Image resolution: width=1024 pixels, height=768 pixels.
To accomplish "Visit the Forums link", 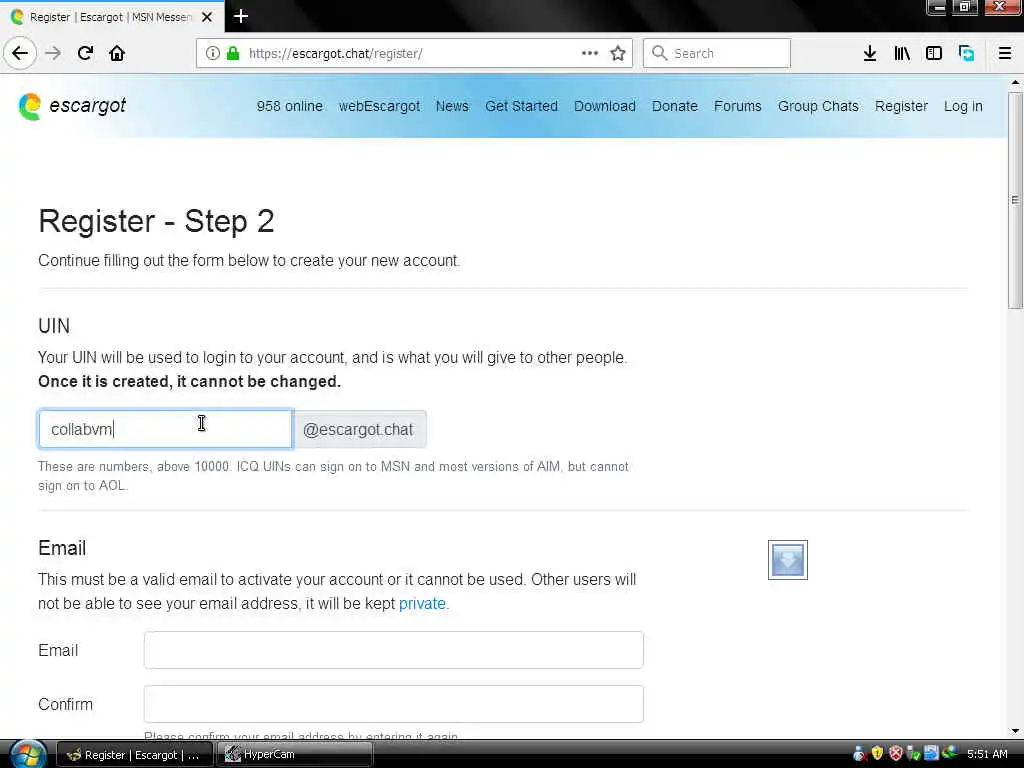I will 737,106.
